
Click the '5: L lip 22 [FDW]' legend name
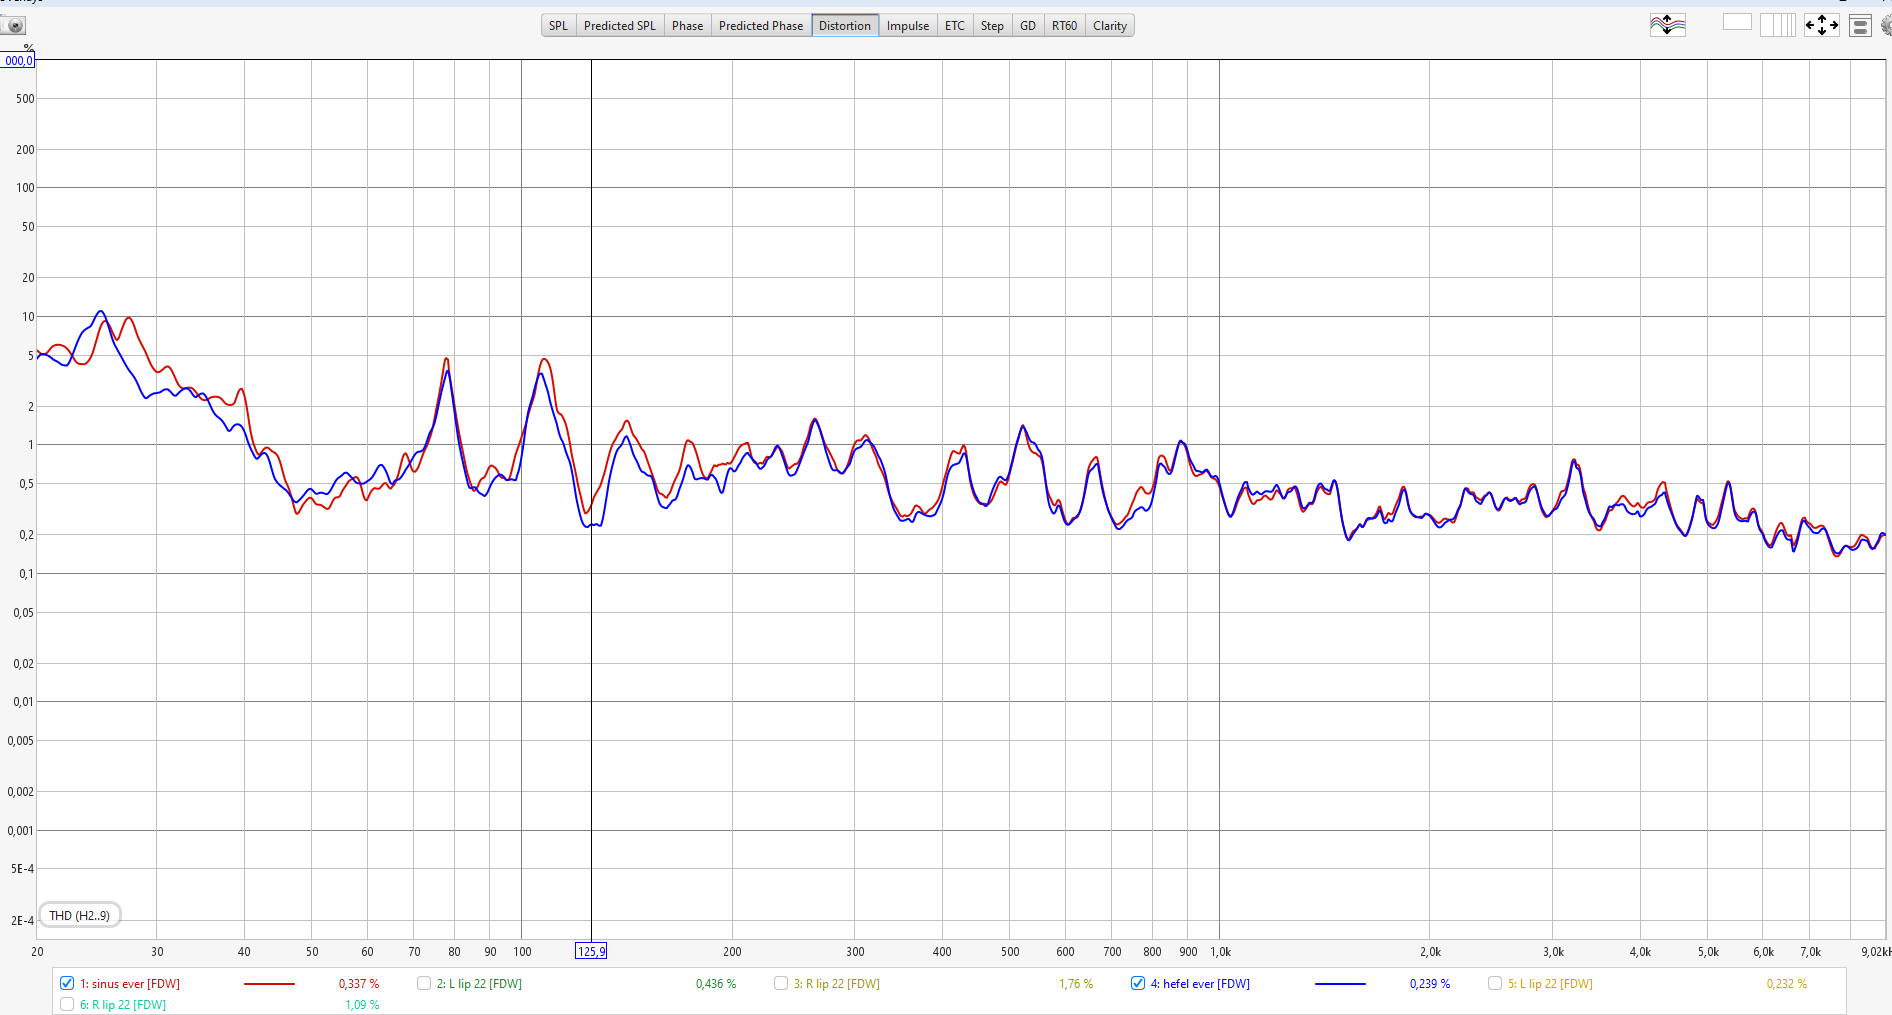(x=1550, y=984)
